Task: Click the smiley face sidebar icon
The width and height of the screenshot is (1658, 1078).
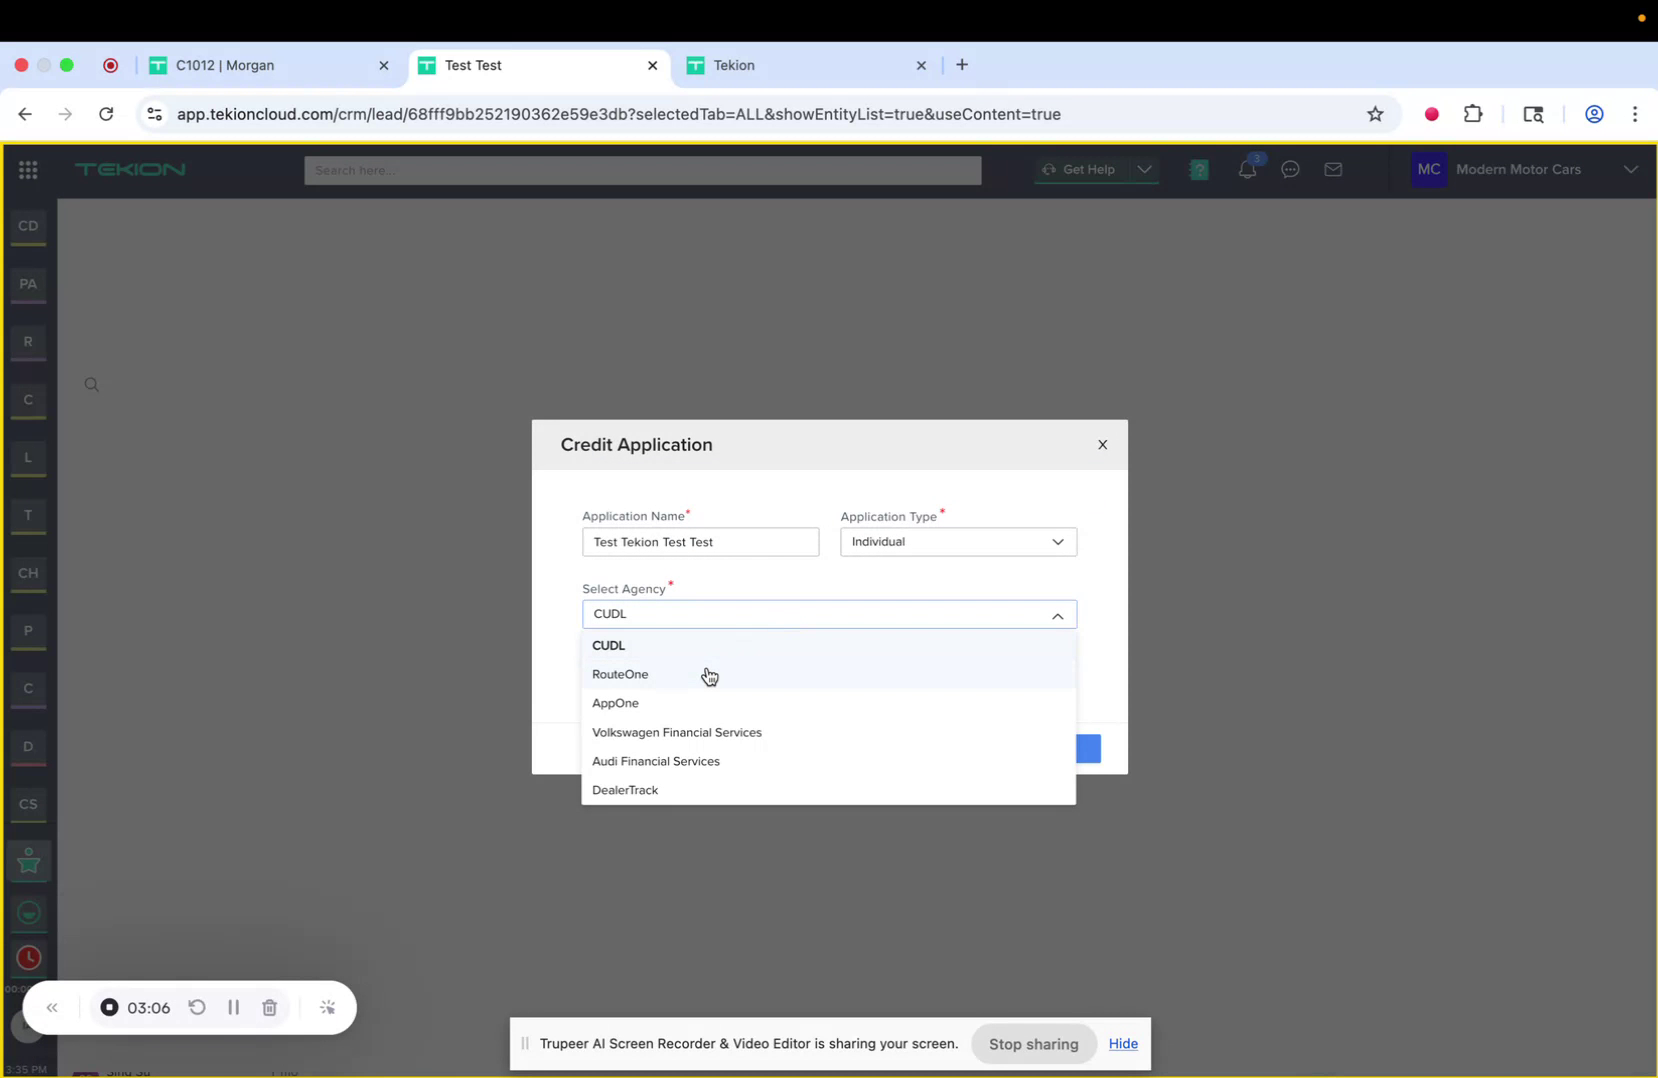Action: tap(27, 912)
